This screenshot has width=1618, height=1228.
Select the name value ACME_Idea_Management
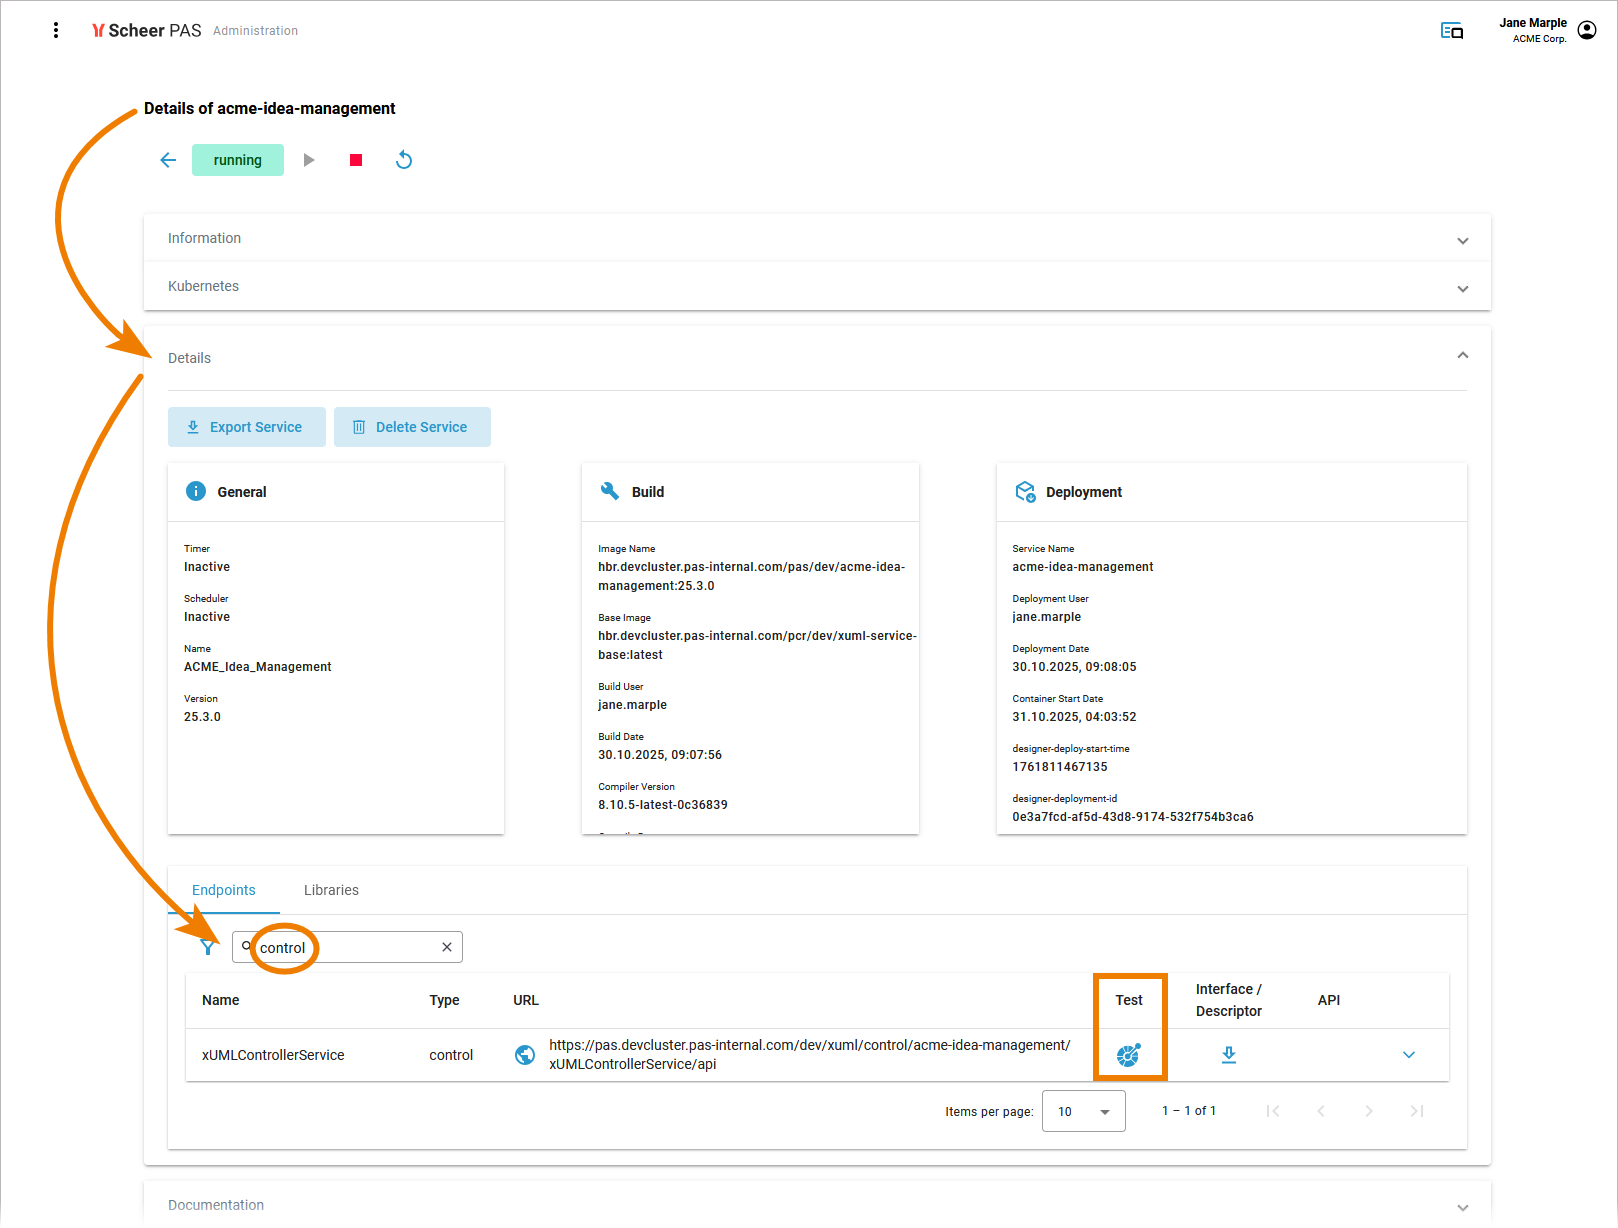(258, 667)
